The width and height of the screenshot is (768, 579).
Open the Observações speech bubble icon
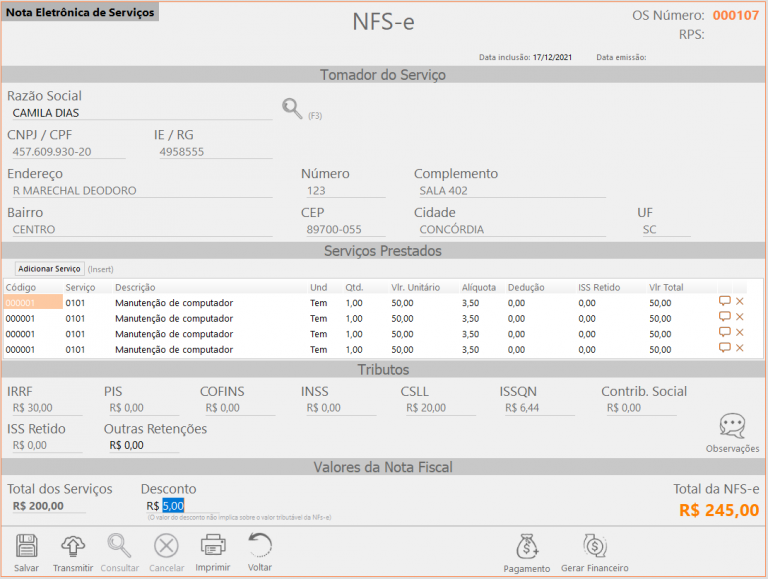[x=732, y=427]
